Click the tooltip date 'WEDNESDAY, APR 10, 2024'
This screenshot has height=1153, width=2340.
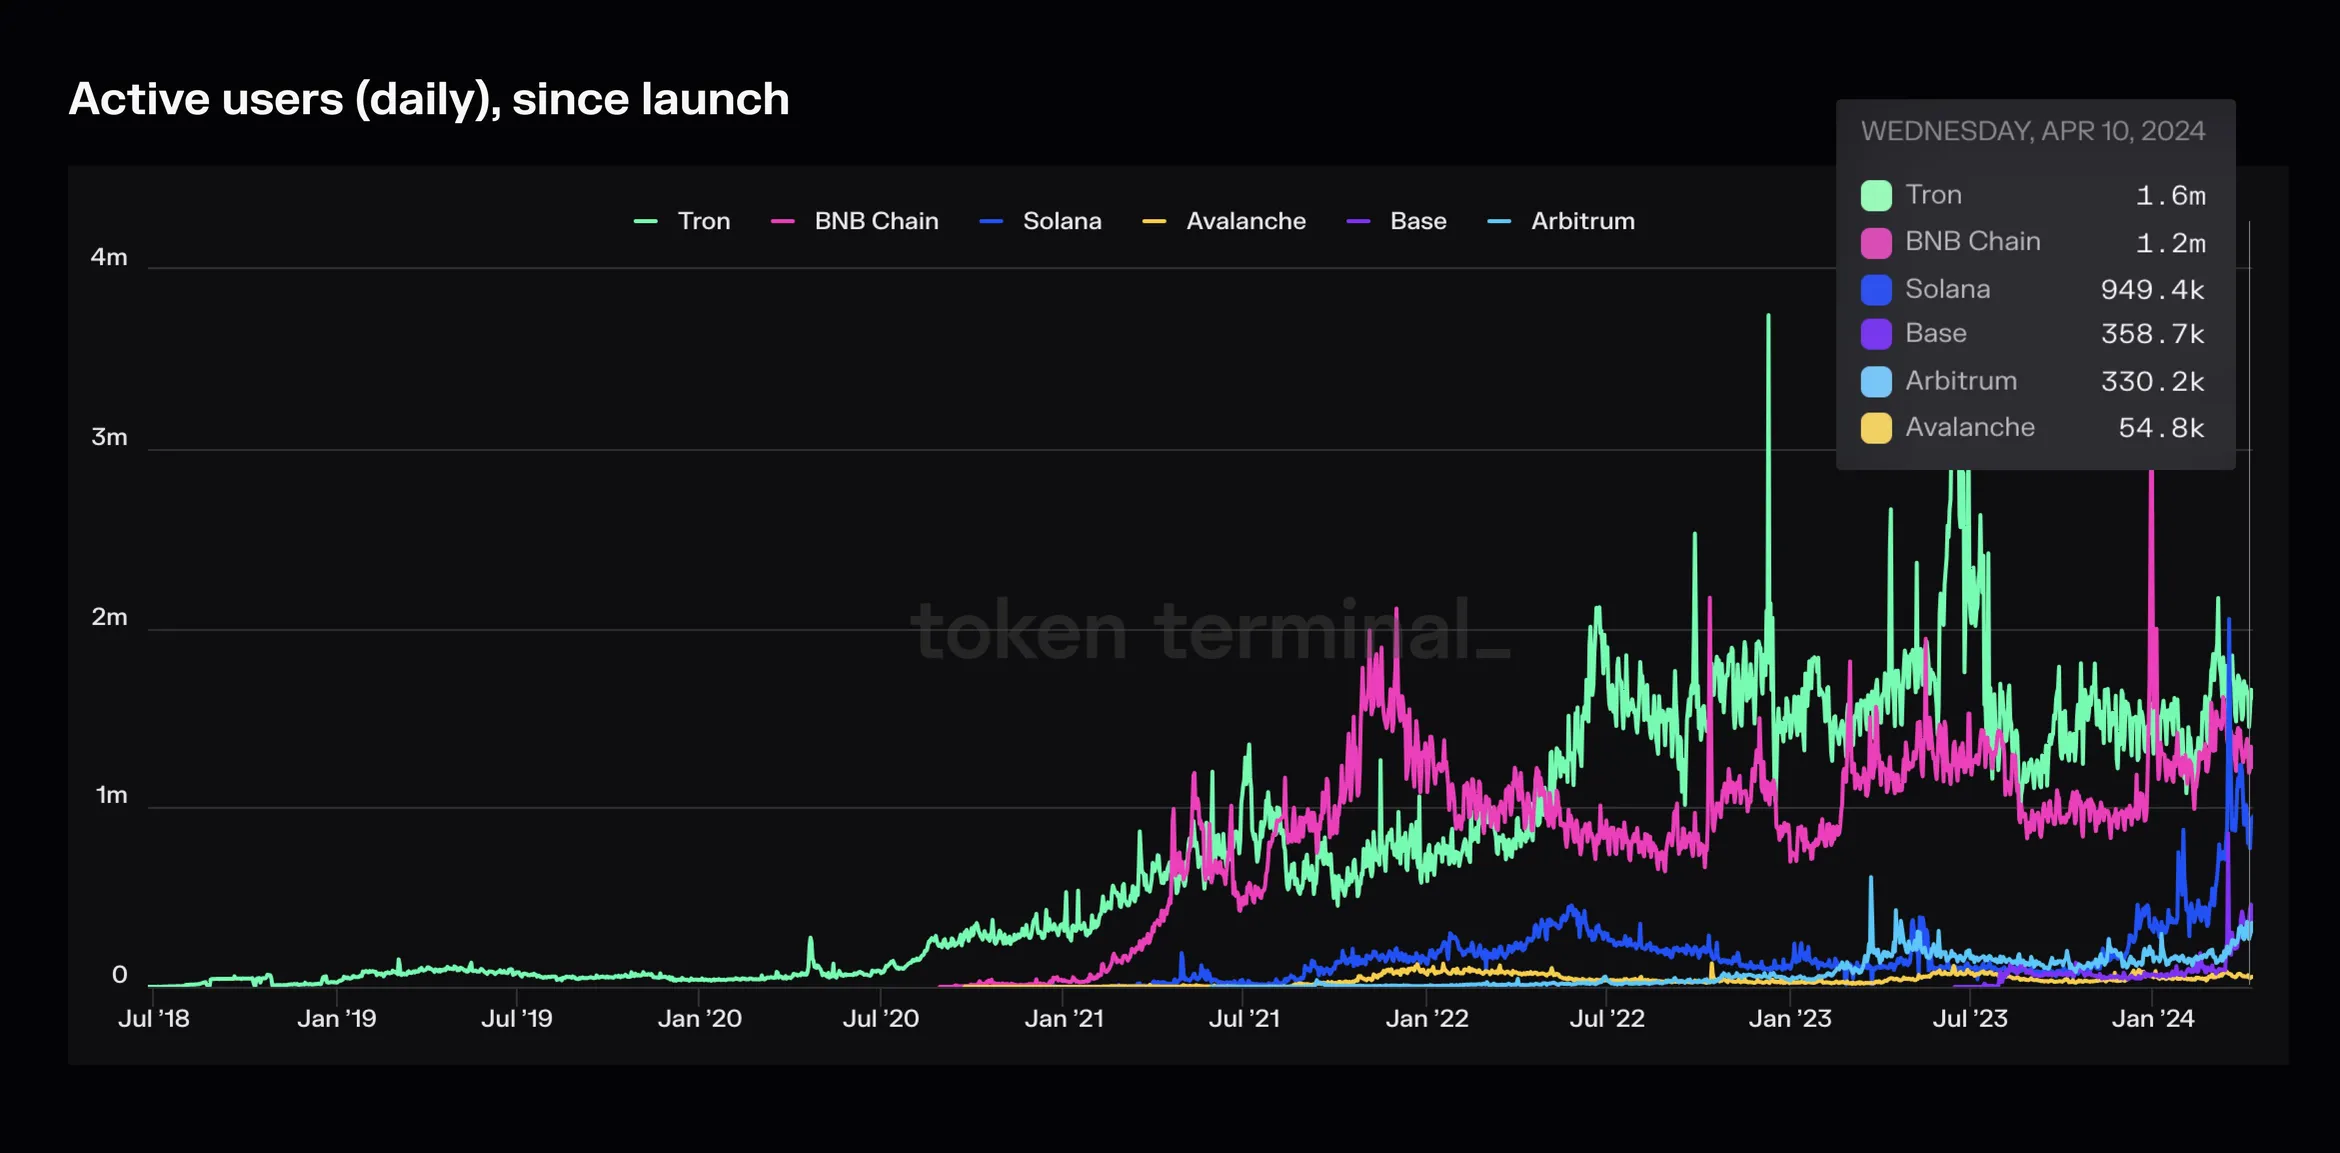click(x=2033, y=131)
